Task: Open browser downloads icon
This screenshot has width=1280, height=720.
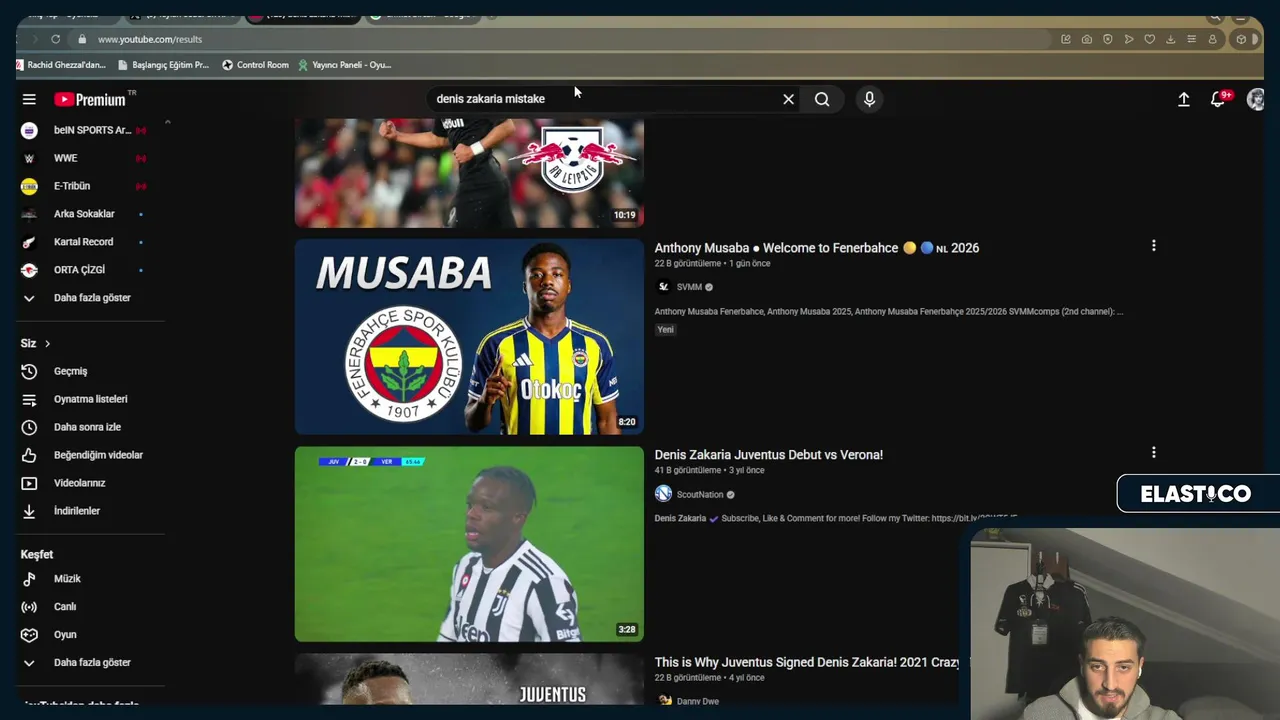Action: point(1171,39)
